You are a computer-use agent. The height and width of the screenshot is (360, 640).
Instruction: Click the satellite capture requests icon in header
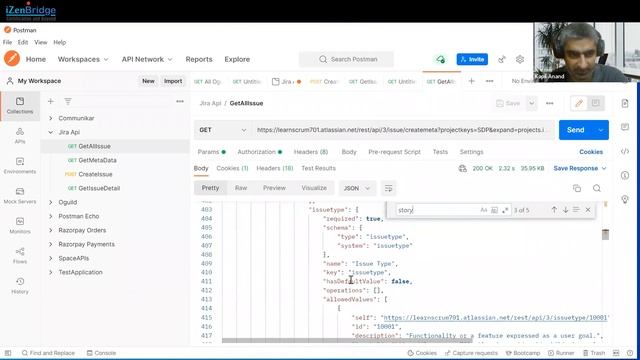tap(502, 59)
